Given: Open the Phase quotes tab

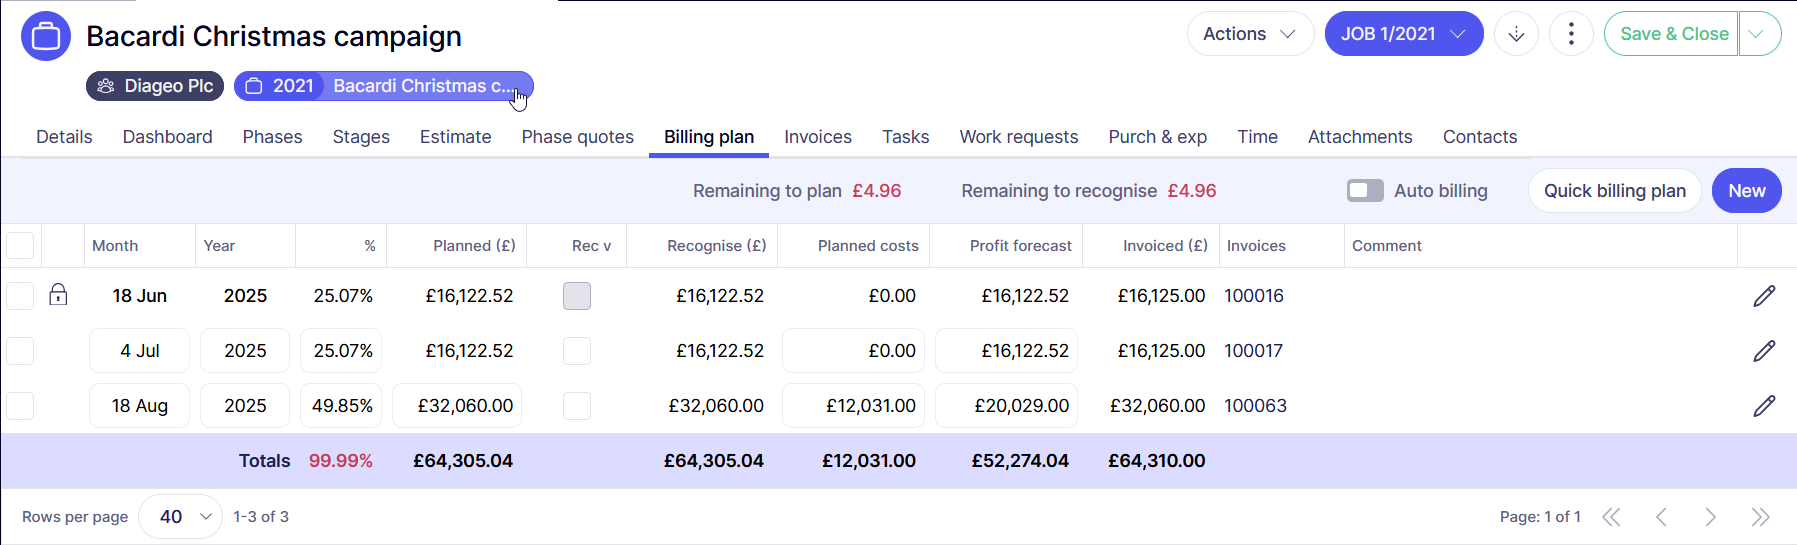Looking at the screenshot, I should pos(577,137).
